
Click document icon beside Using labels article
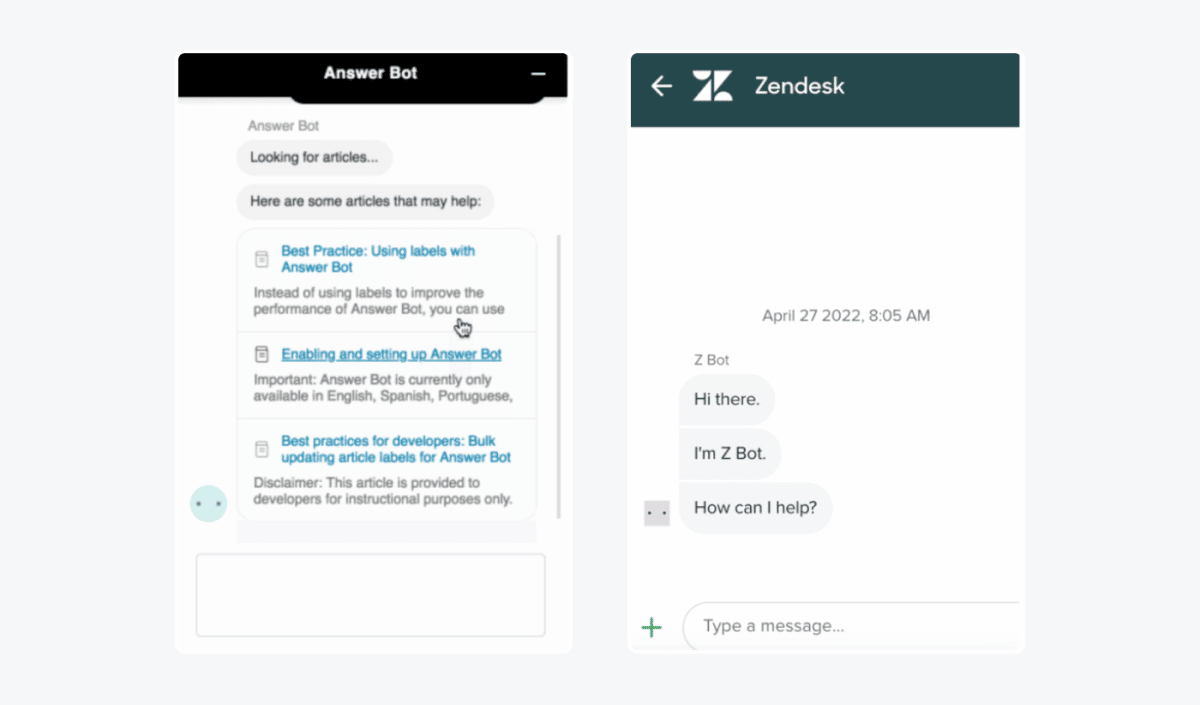click(x=261, y=259)
